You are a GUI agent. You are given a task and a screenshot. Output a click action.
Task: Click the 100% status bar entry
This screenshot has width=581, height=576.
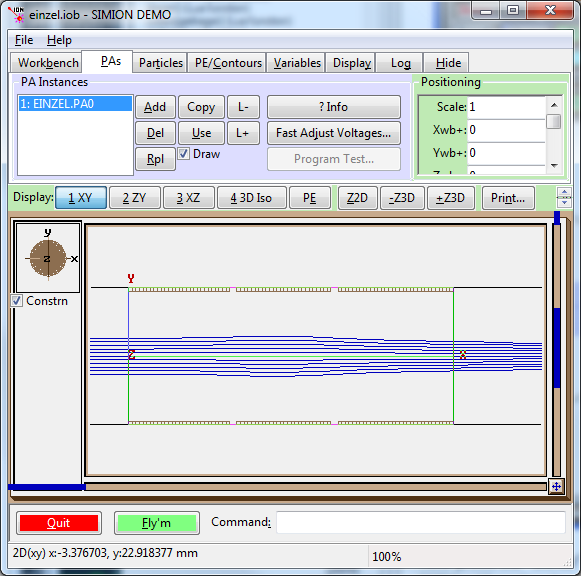pyautogui.click(x=387, y=556)
